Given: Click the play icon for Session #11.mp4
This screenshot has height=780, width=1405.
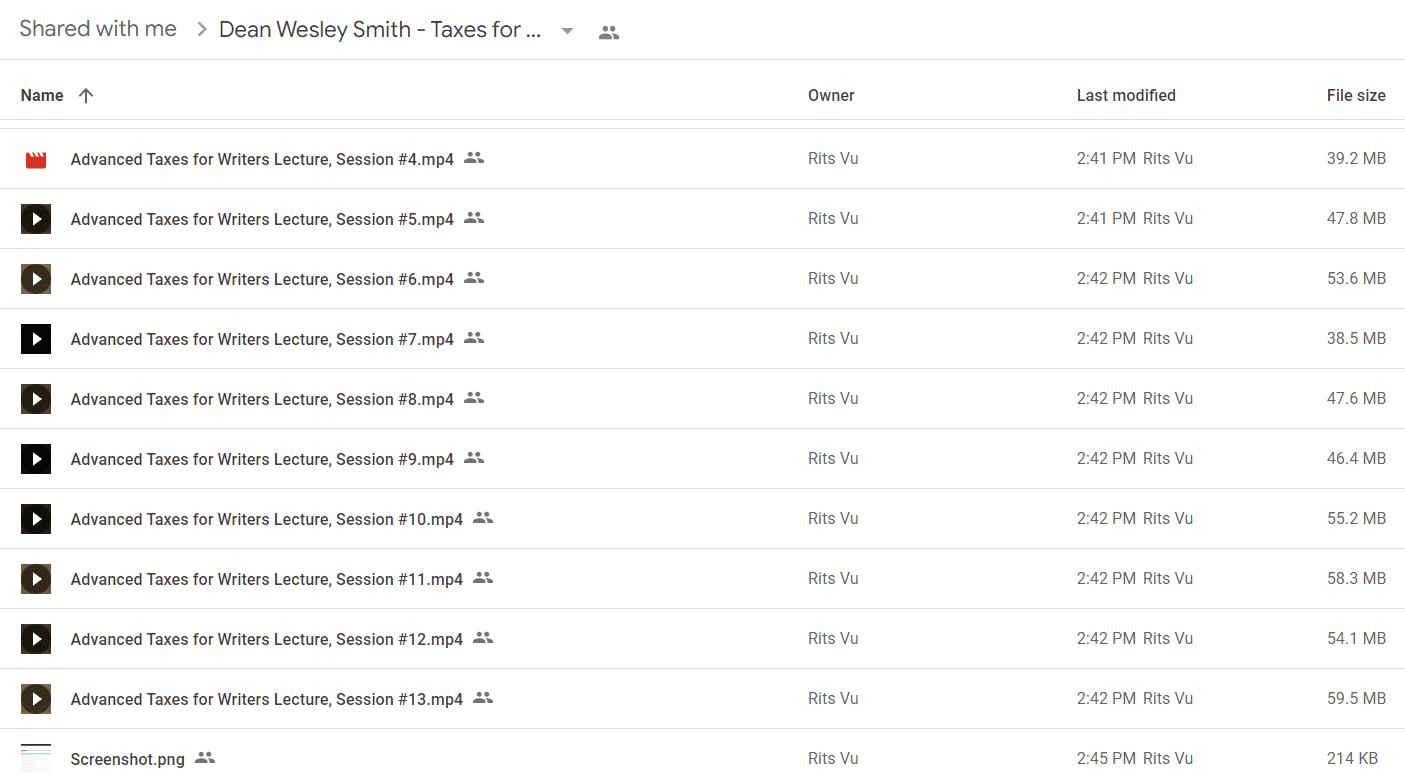Looking at the screenshot, I should [36, 579].
